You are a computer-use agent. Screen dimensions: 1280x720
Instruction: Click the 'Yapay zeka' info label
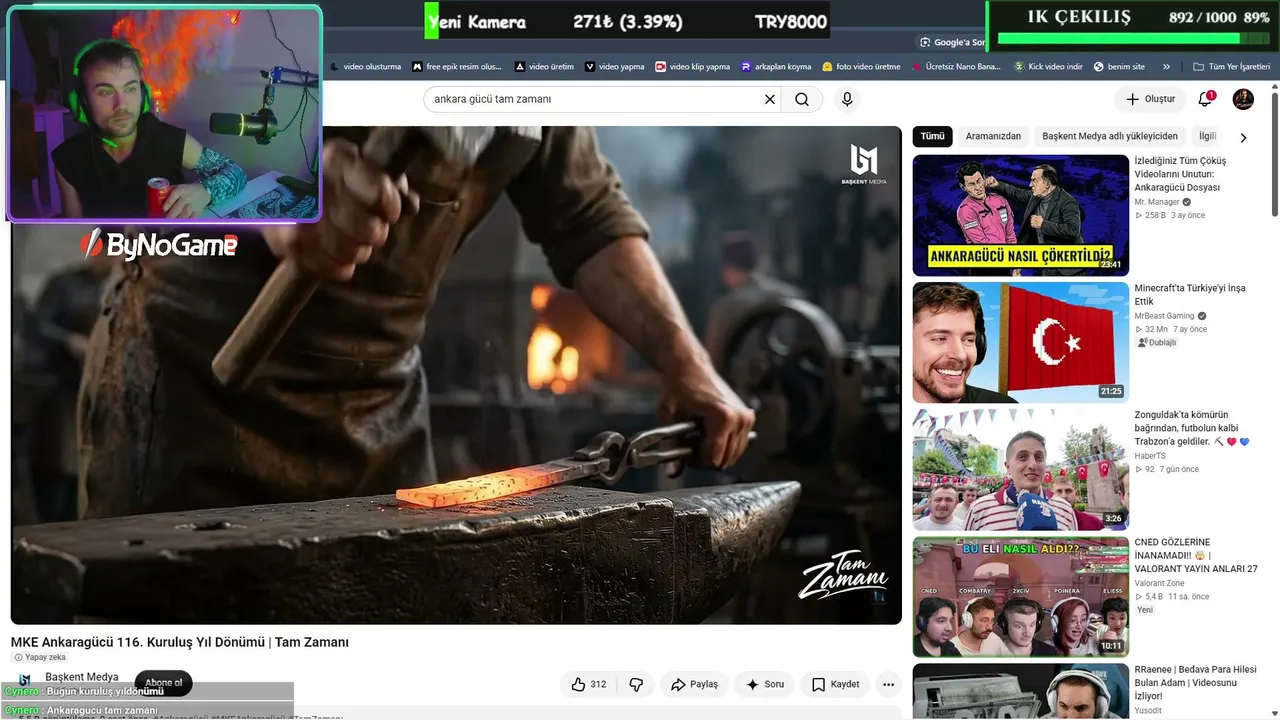[x=40, y=657]
